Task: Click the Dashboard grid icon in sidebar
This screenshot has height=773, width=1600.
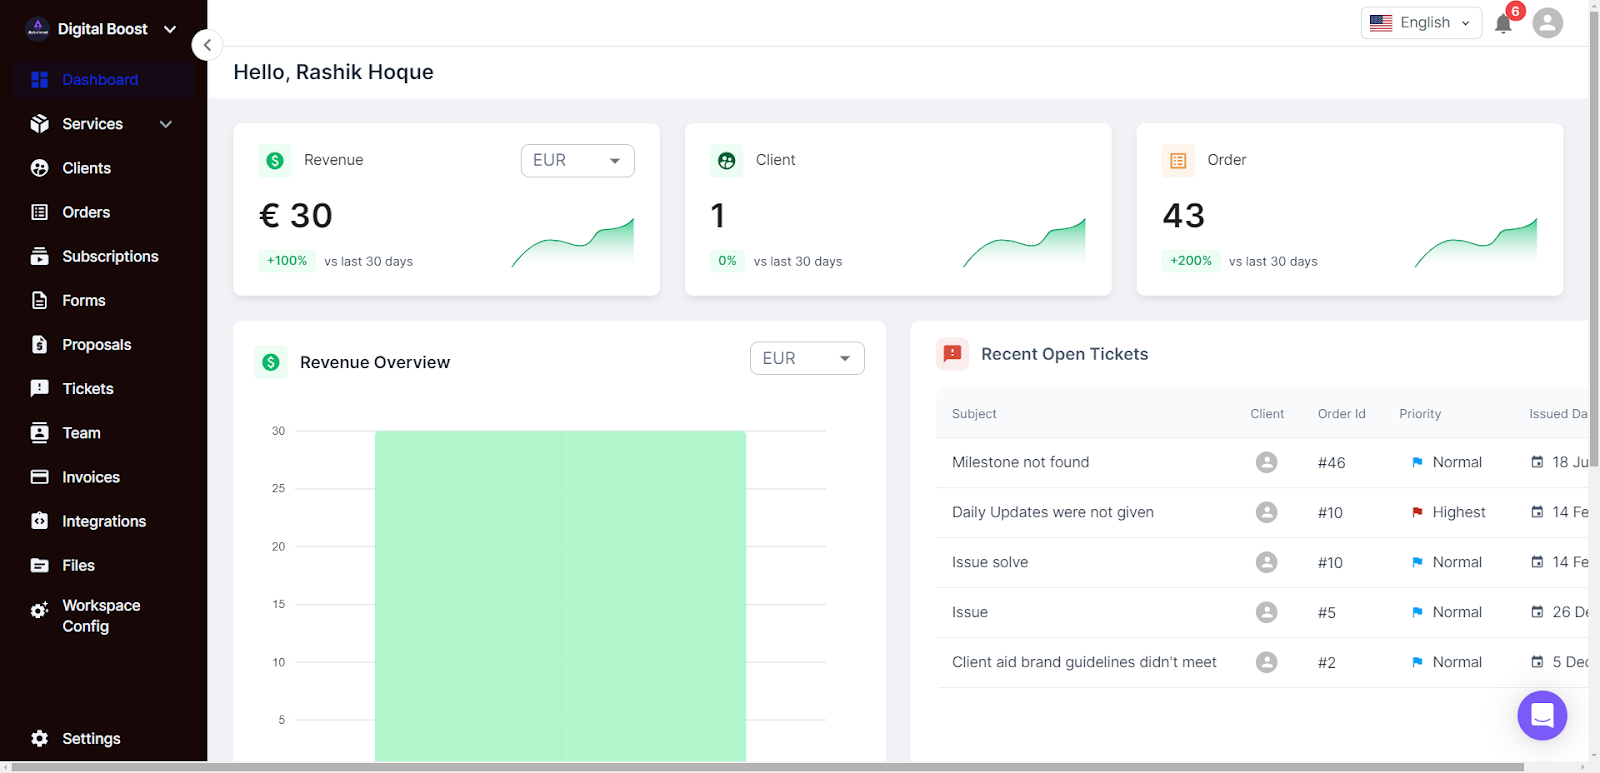Action: pyautogui.click(x=40, y=80)
